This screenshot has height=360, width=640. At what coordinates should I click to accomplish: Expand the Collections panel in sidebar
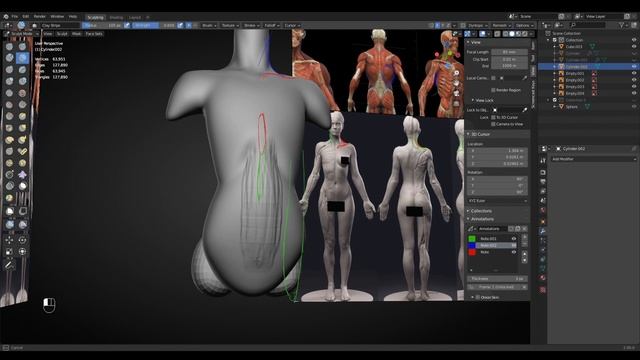481,211
